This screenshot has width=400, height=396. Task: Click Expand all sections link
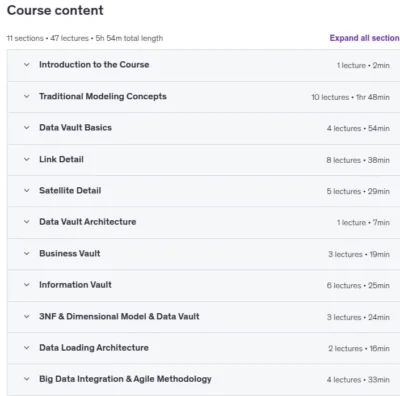[x=365, y=38]
